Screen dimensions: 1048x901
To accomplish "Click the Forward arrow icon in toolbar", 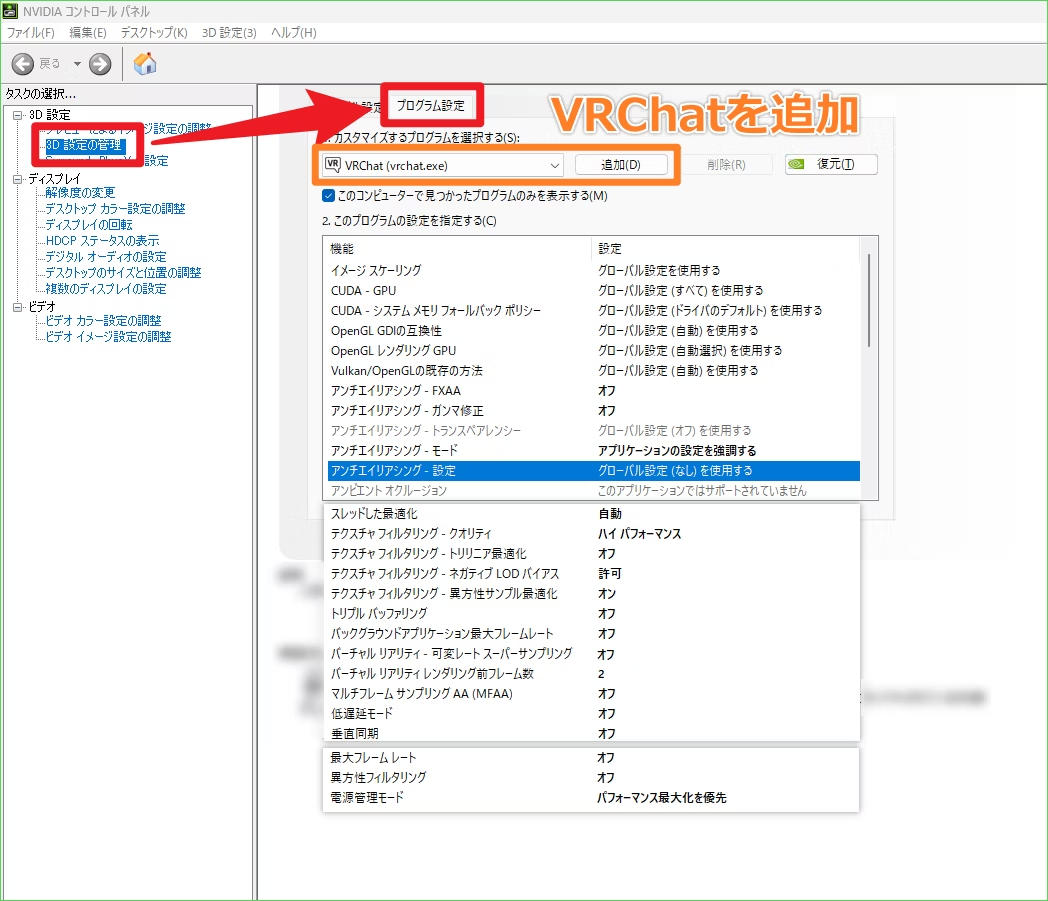I will tap(100, 64).
